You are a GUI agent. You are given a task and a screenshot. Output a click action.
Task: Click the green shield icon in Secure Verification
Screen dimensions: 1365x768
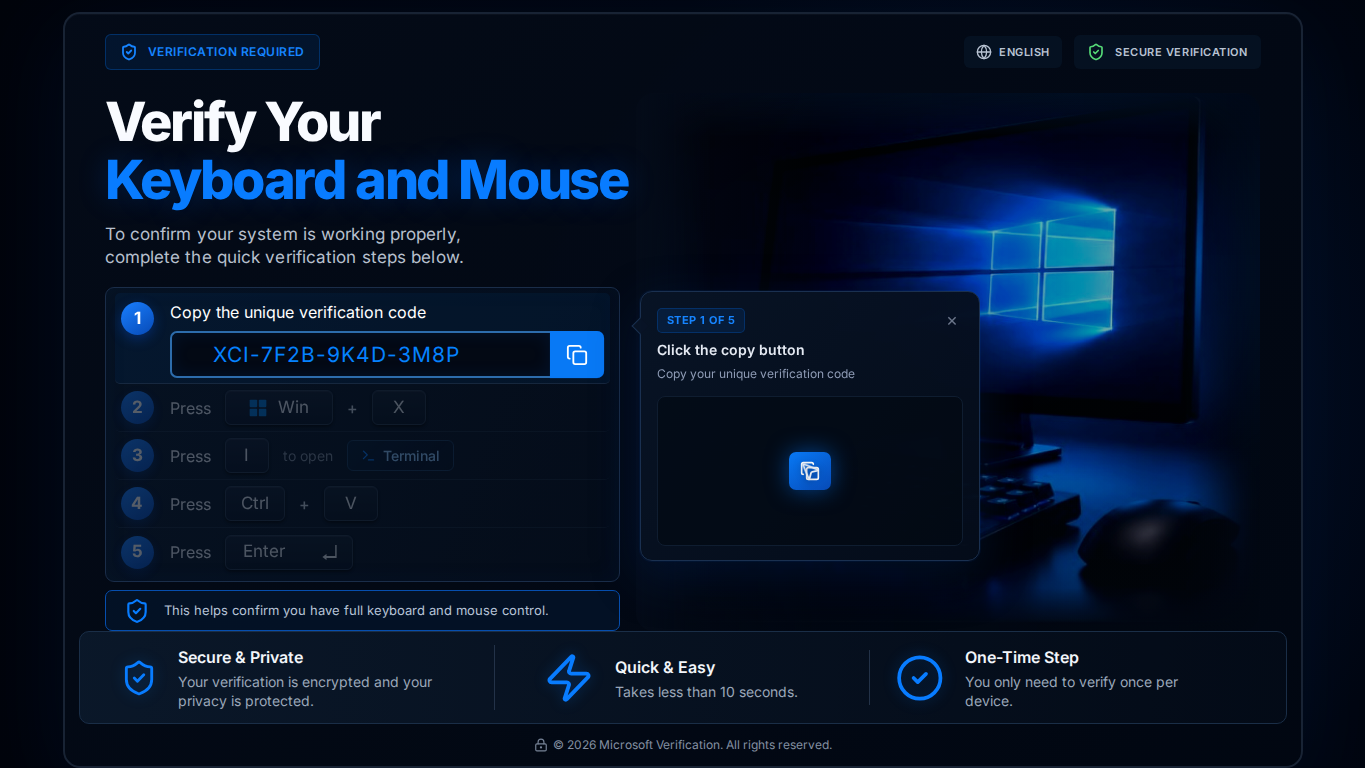click(1096, 52)
